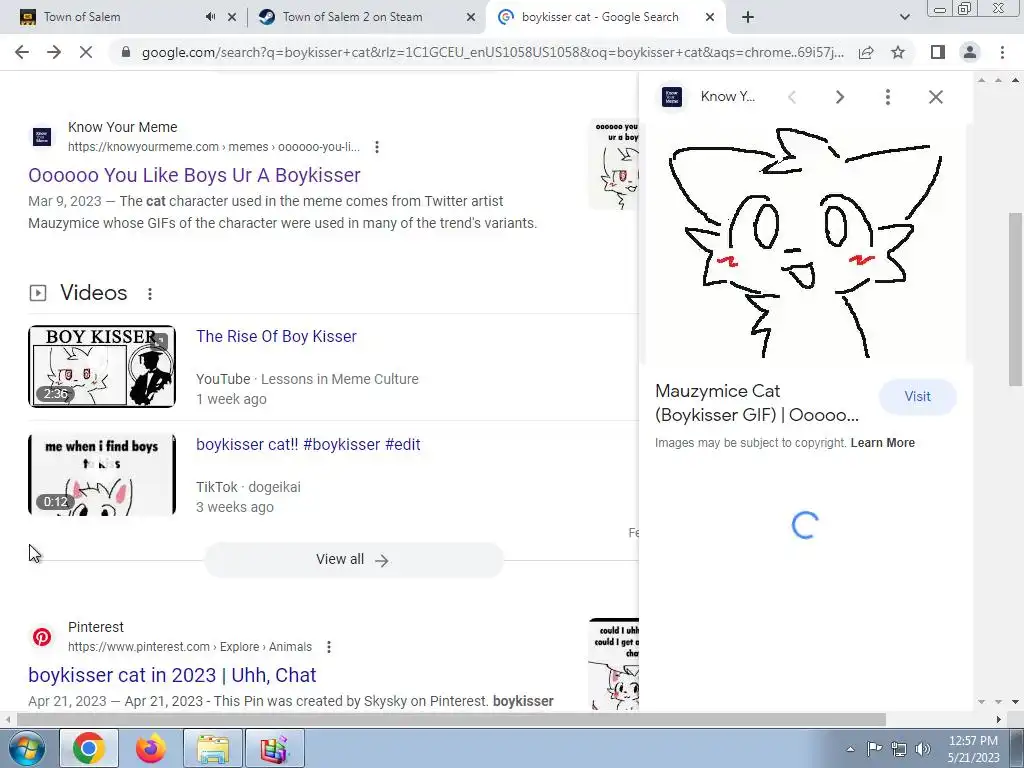Open three-dot options in image preview panel
The image size is (1024, 768).
point(888,97)
